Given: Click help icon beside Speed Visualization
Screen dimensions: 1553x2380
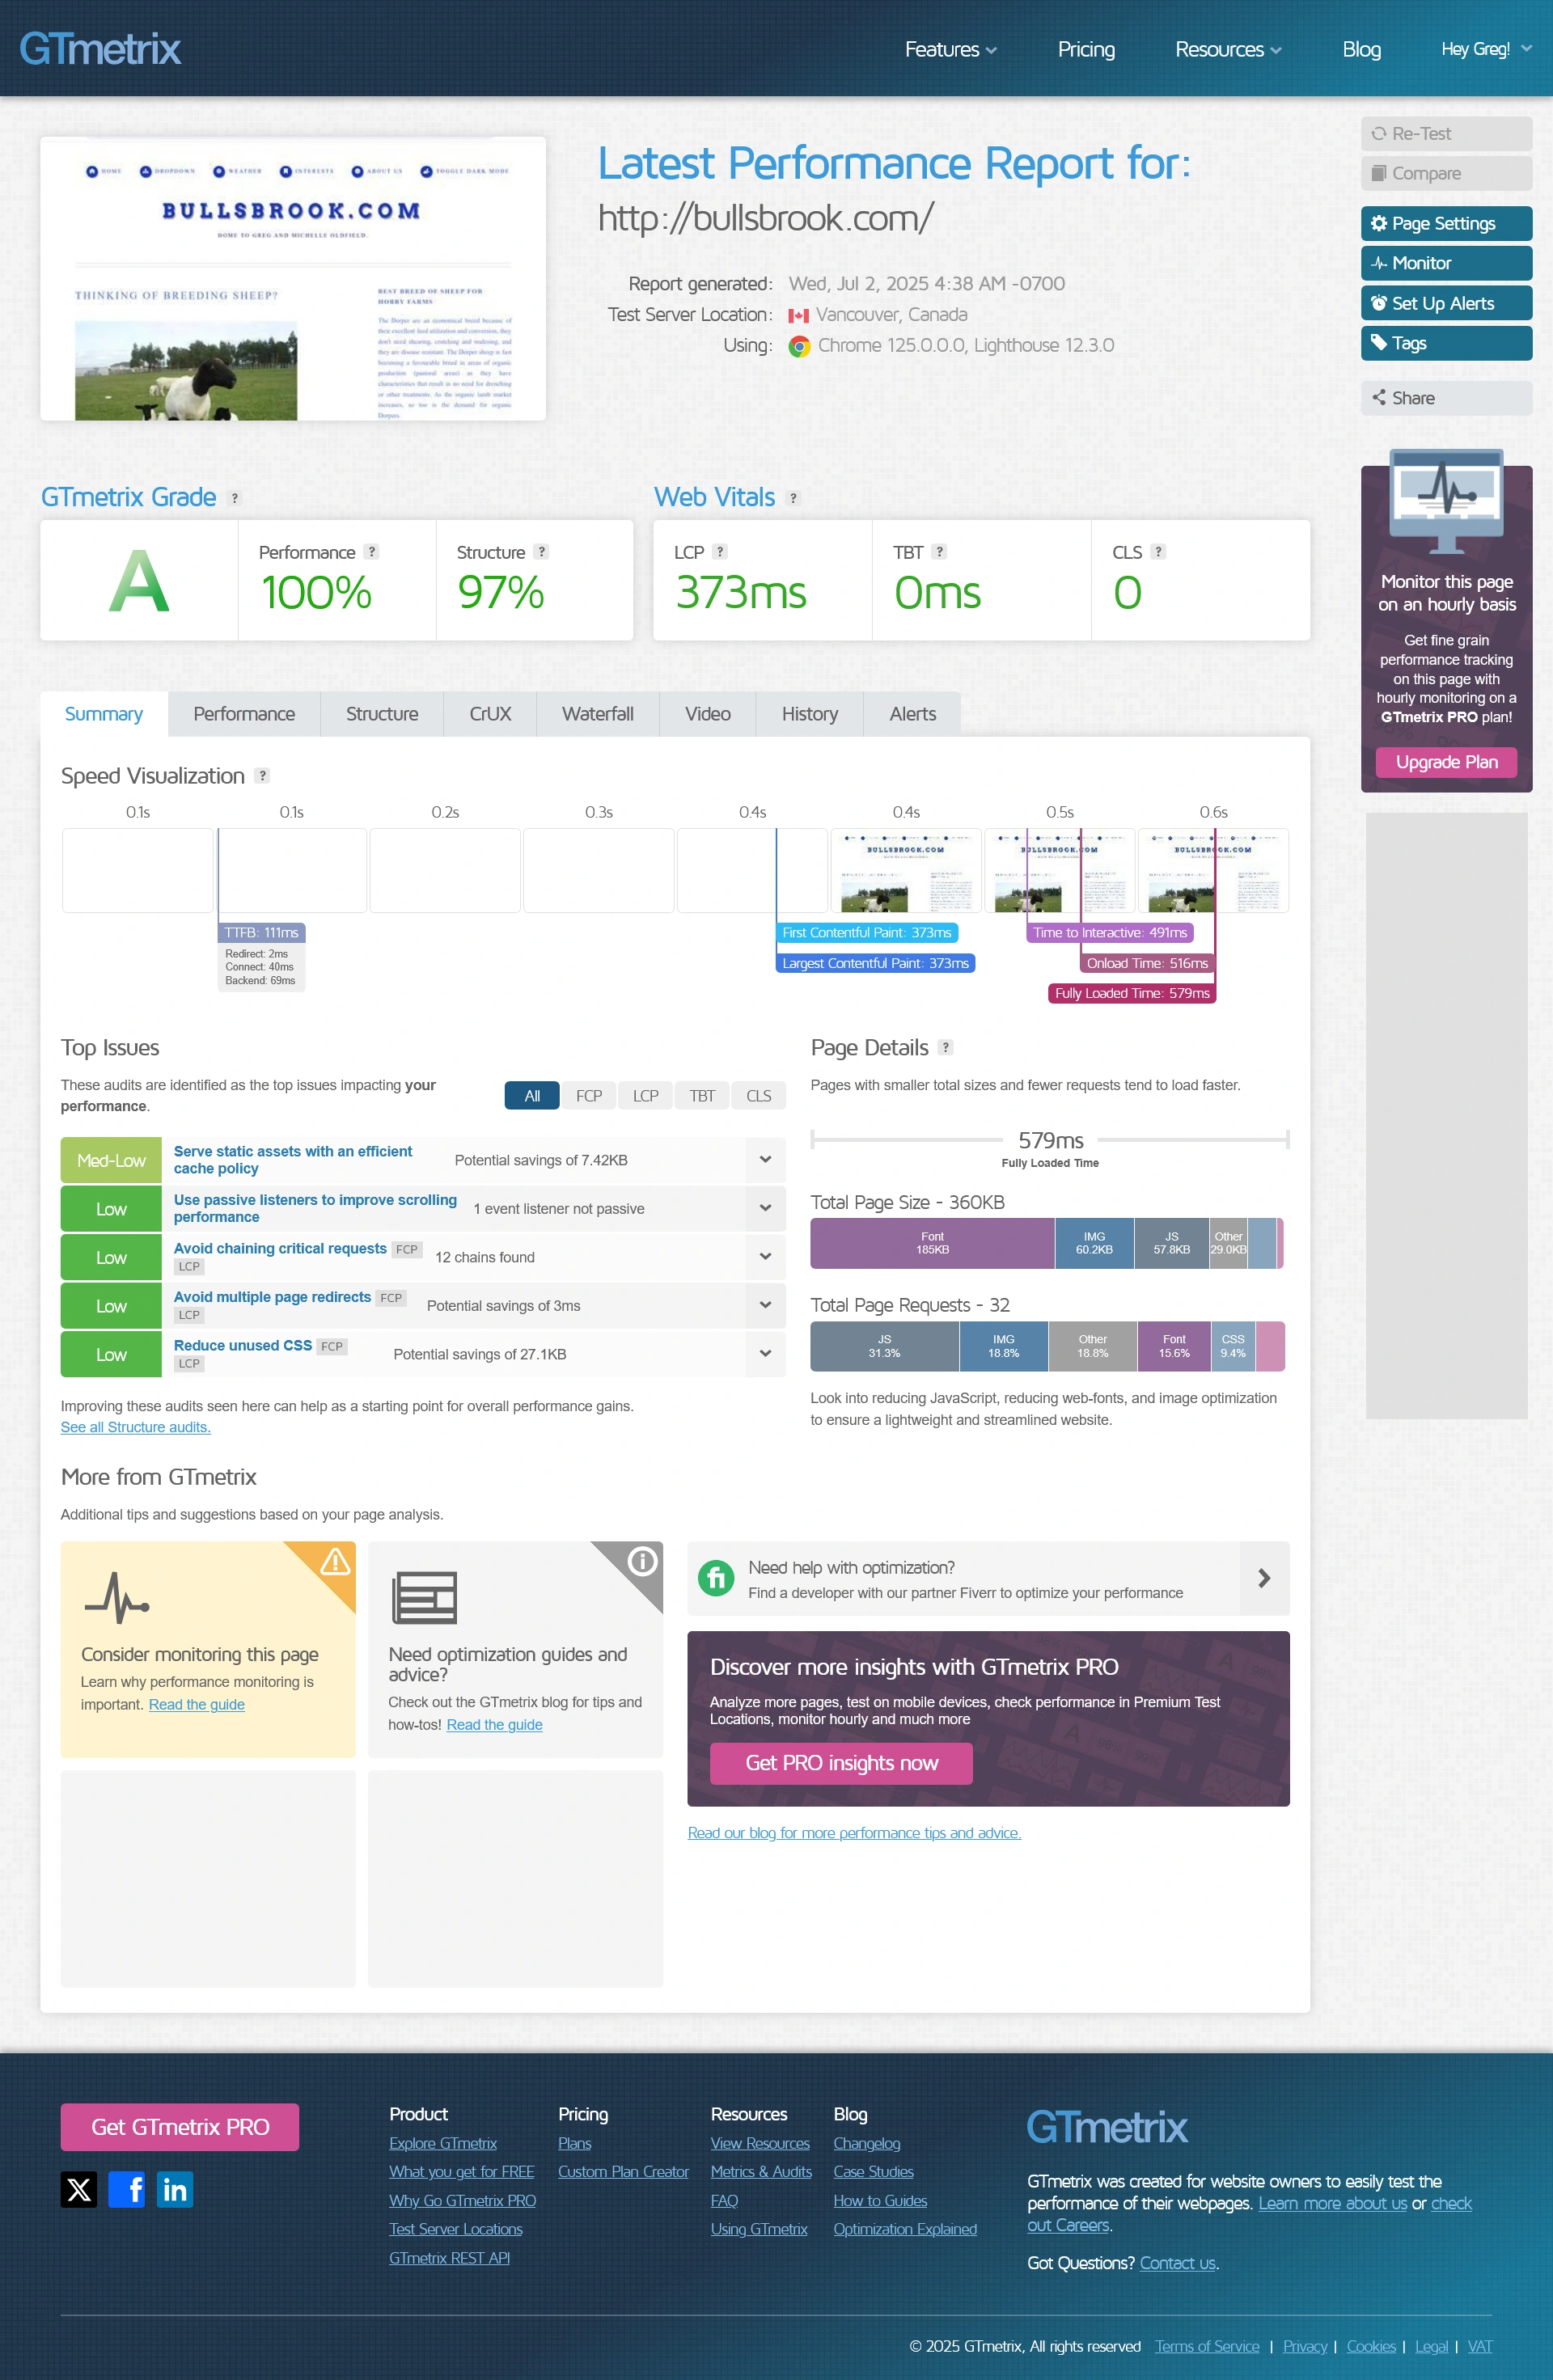Looking at the screenshot, I should point(262,775).
